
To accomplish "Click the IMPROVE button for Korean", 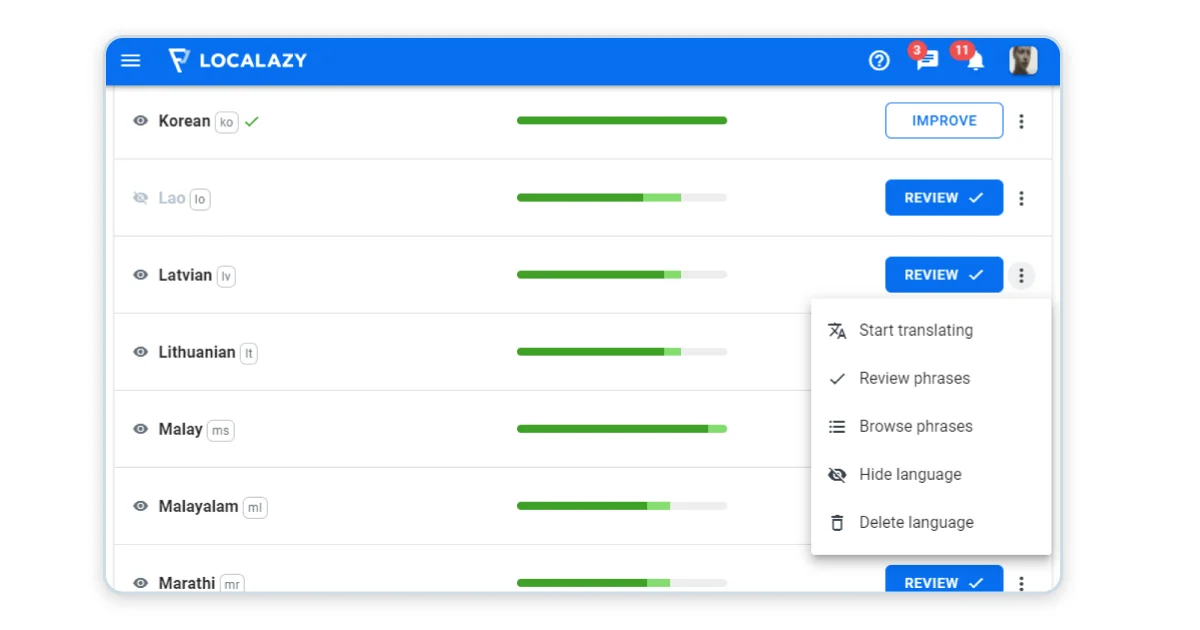I will point(943,120).
